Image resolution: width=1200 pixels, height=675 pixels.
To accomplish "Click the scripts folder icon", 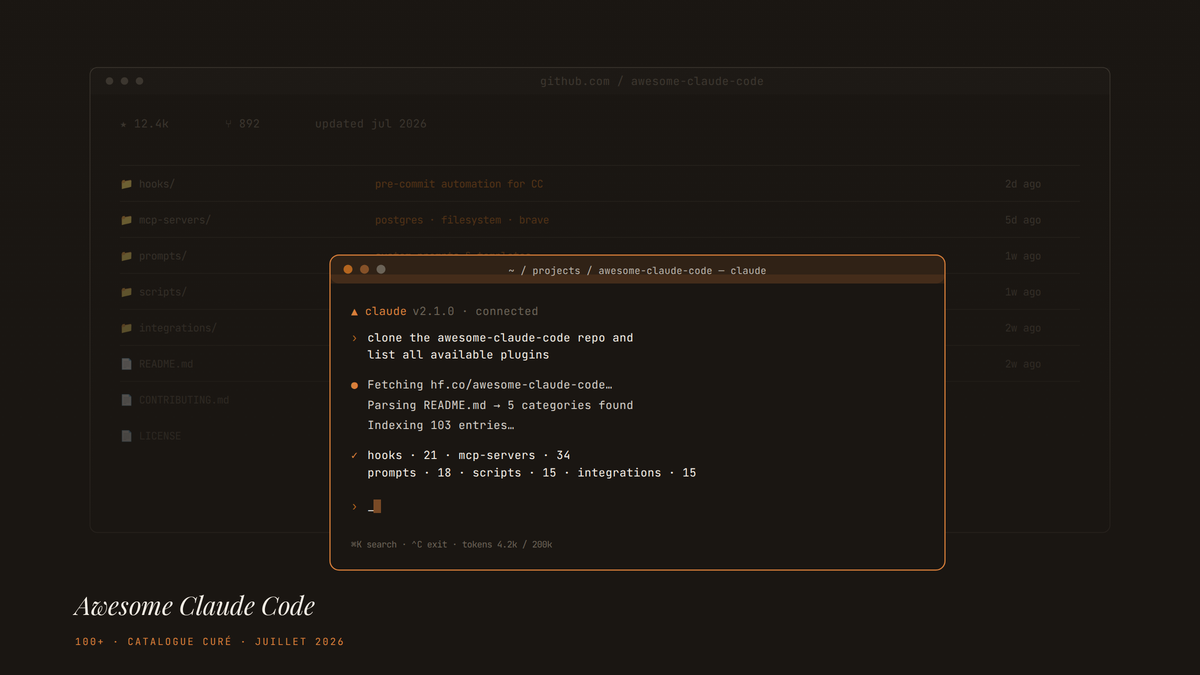I will (126, 292).
